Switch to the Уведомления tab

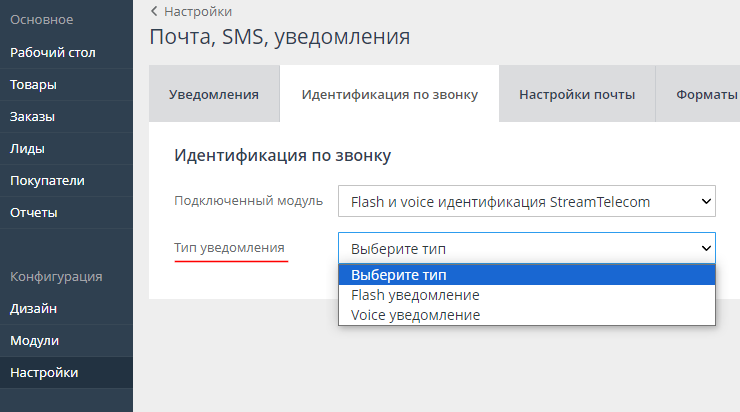pos(214,94)
